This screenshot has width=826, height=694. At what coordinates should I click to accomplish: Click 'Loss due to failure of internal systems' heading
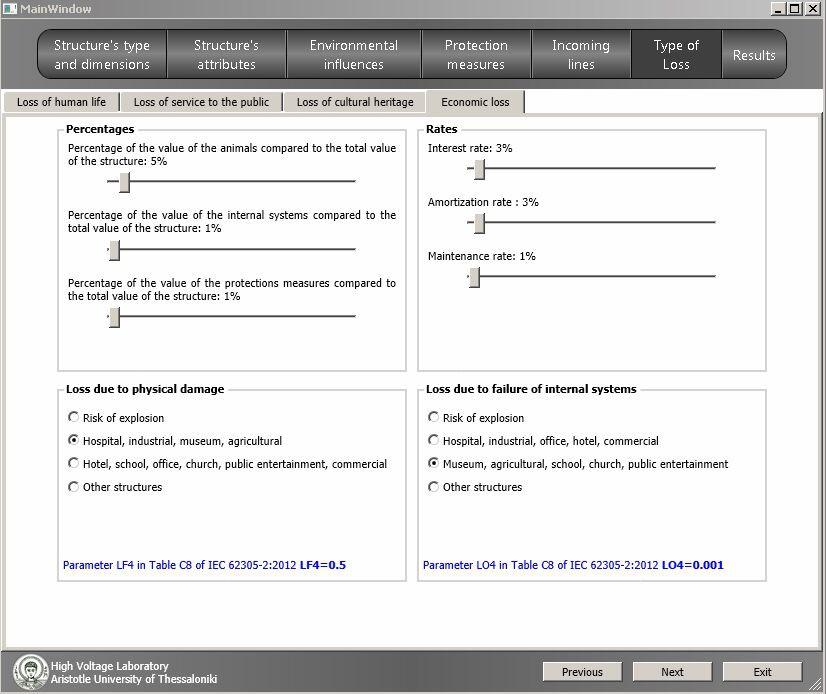coord(531,389)
